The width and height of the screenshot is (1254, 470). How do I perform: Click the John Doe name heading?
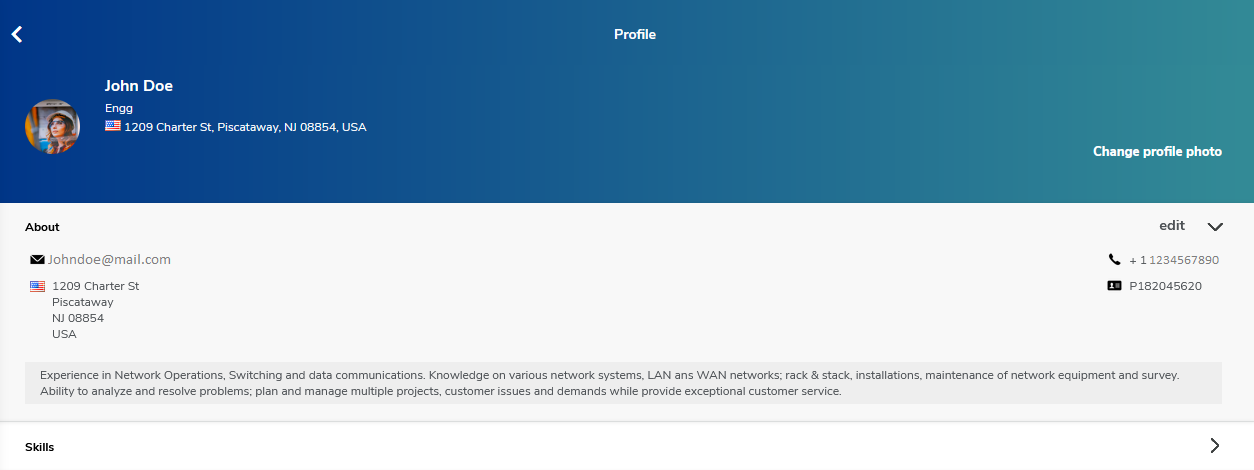point(139,86)
